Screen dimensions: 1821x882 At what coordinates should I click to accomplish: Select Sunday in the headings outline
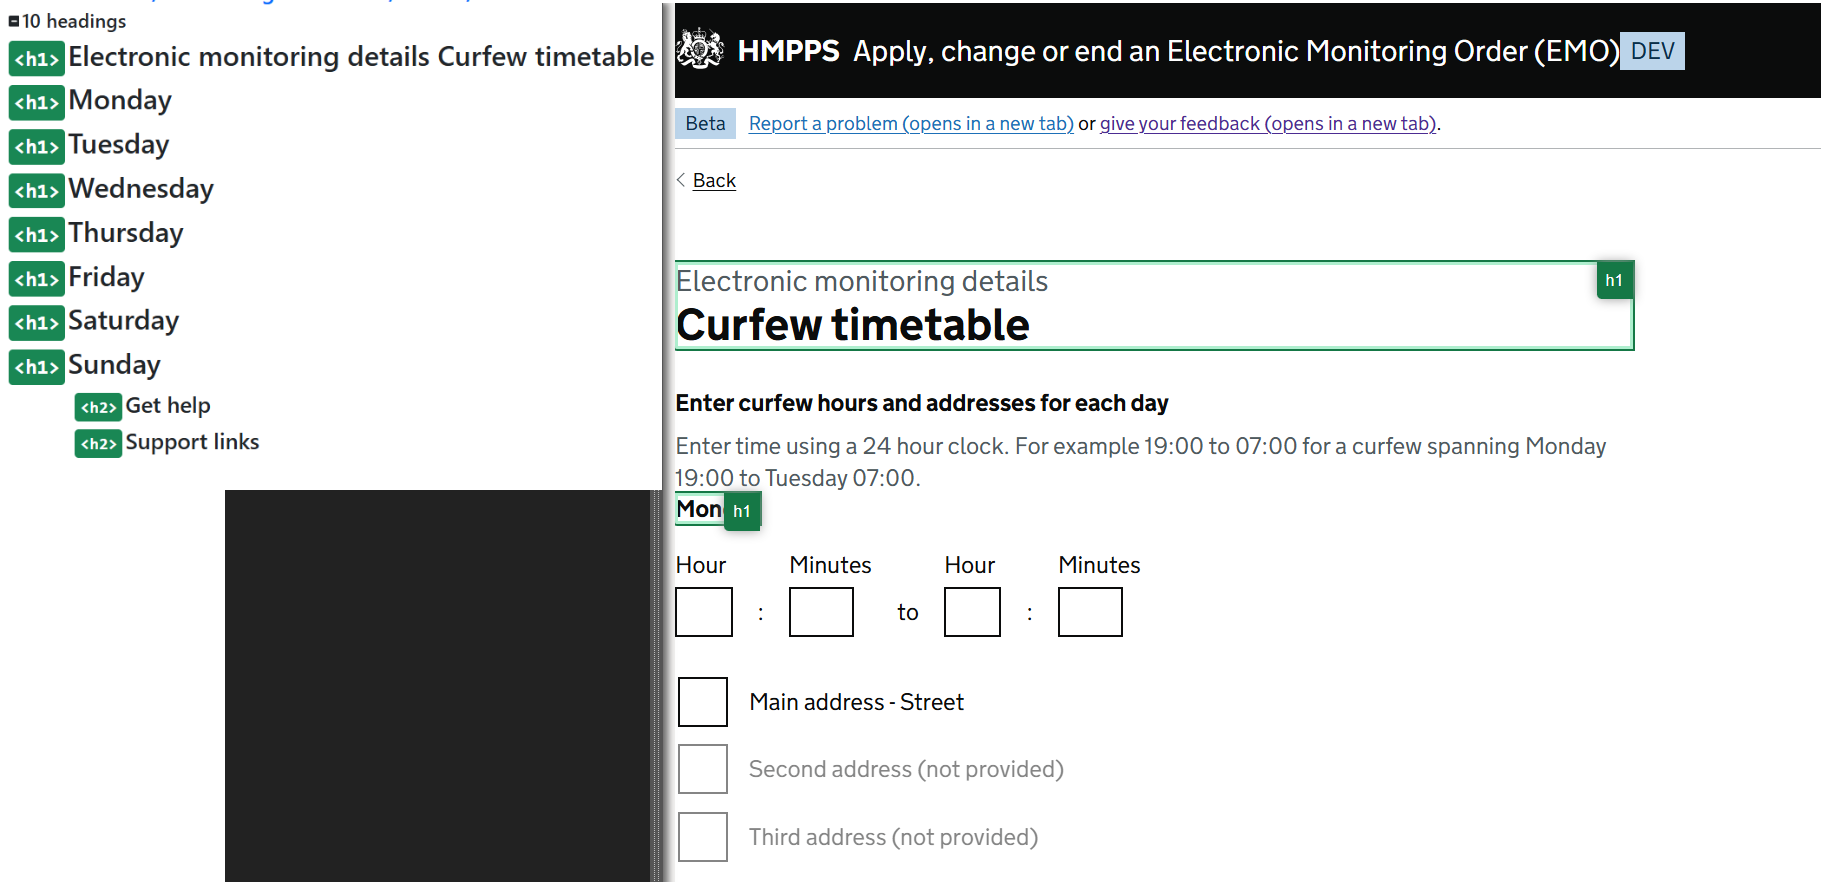pos(114,365)
